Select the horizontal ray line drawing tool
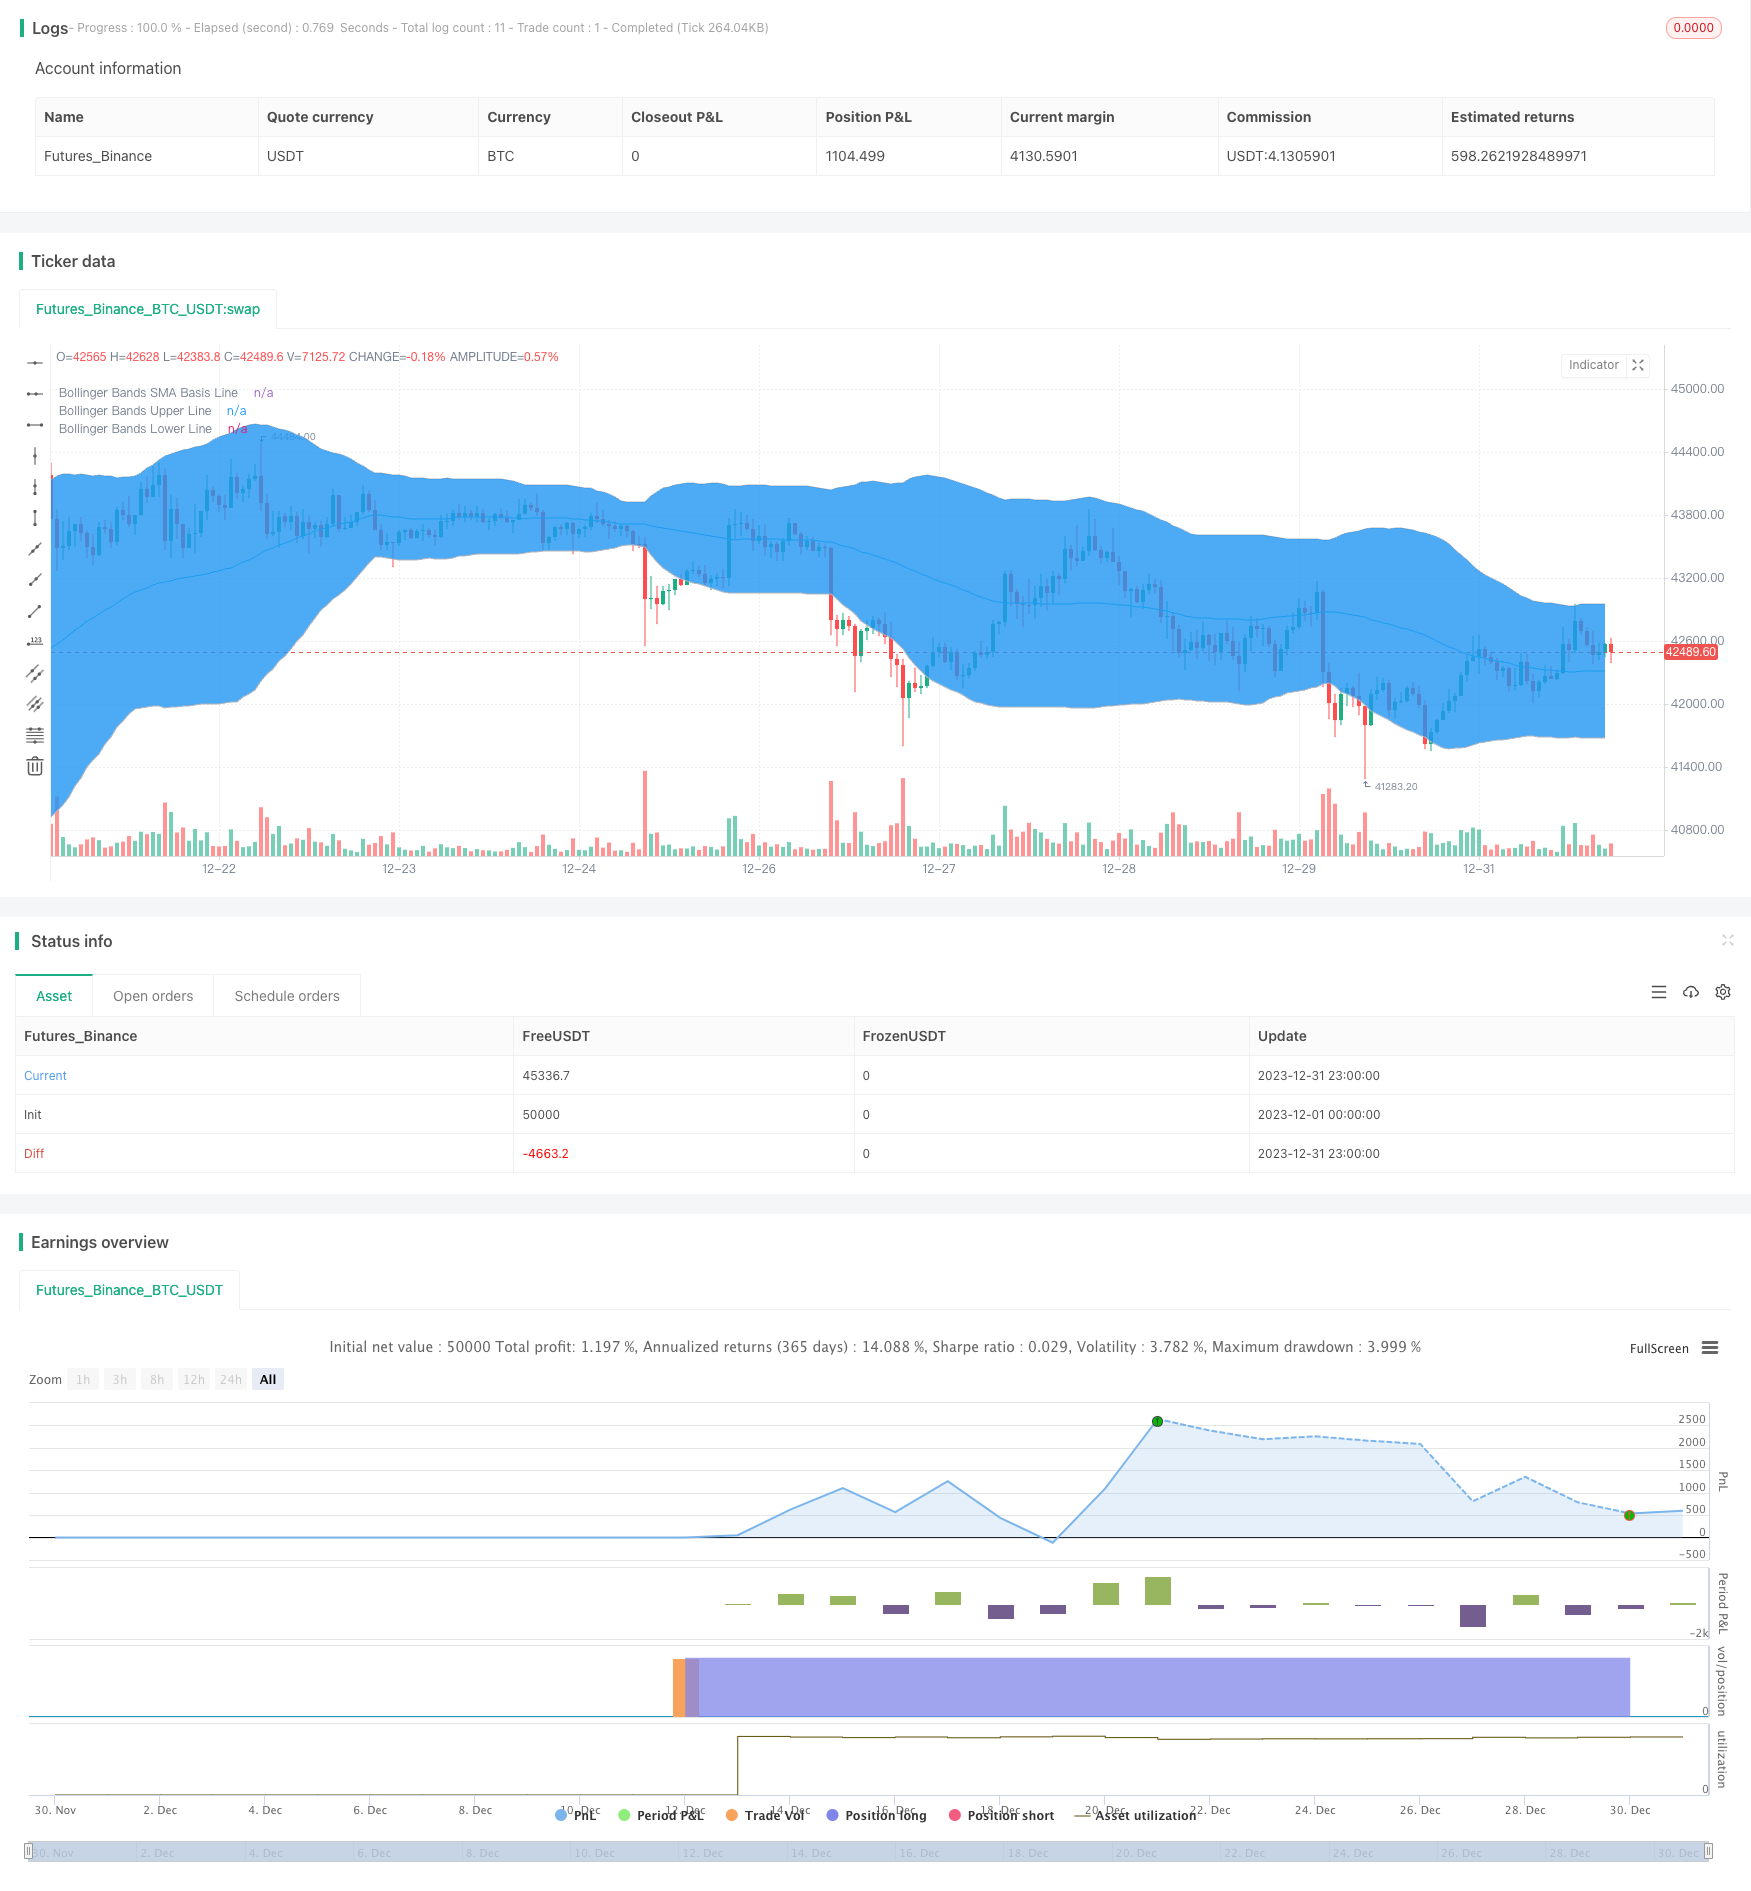Screen dimensions: 1751x1891 point(35,394)
